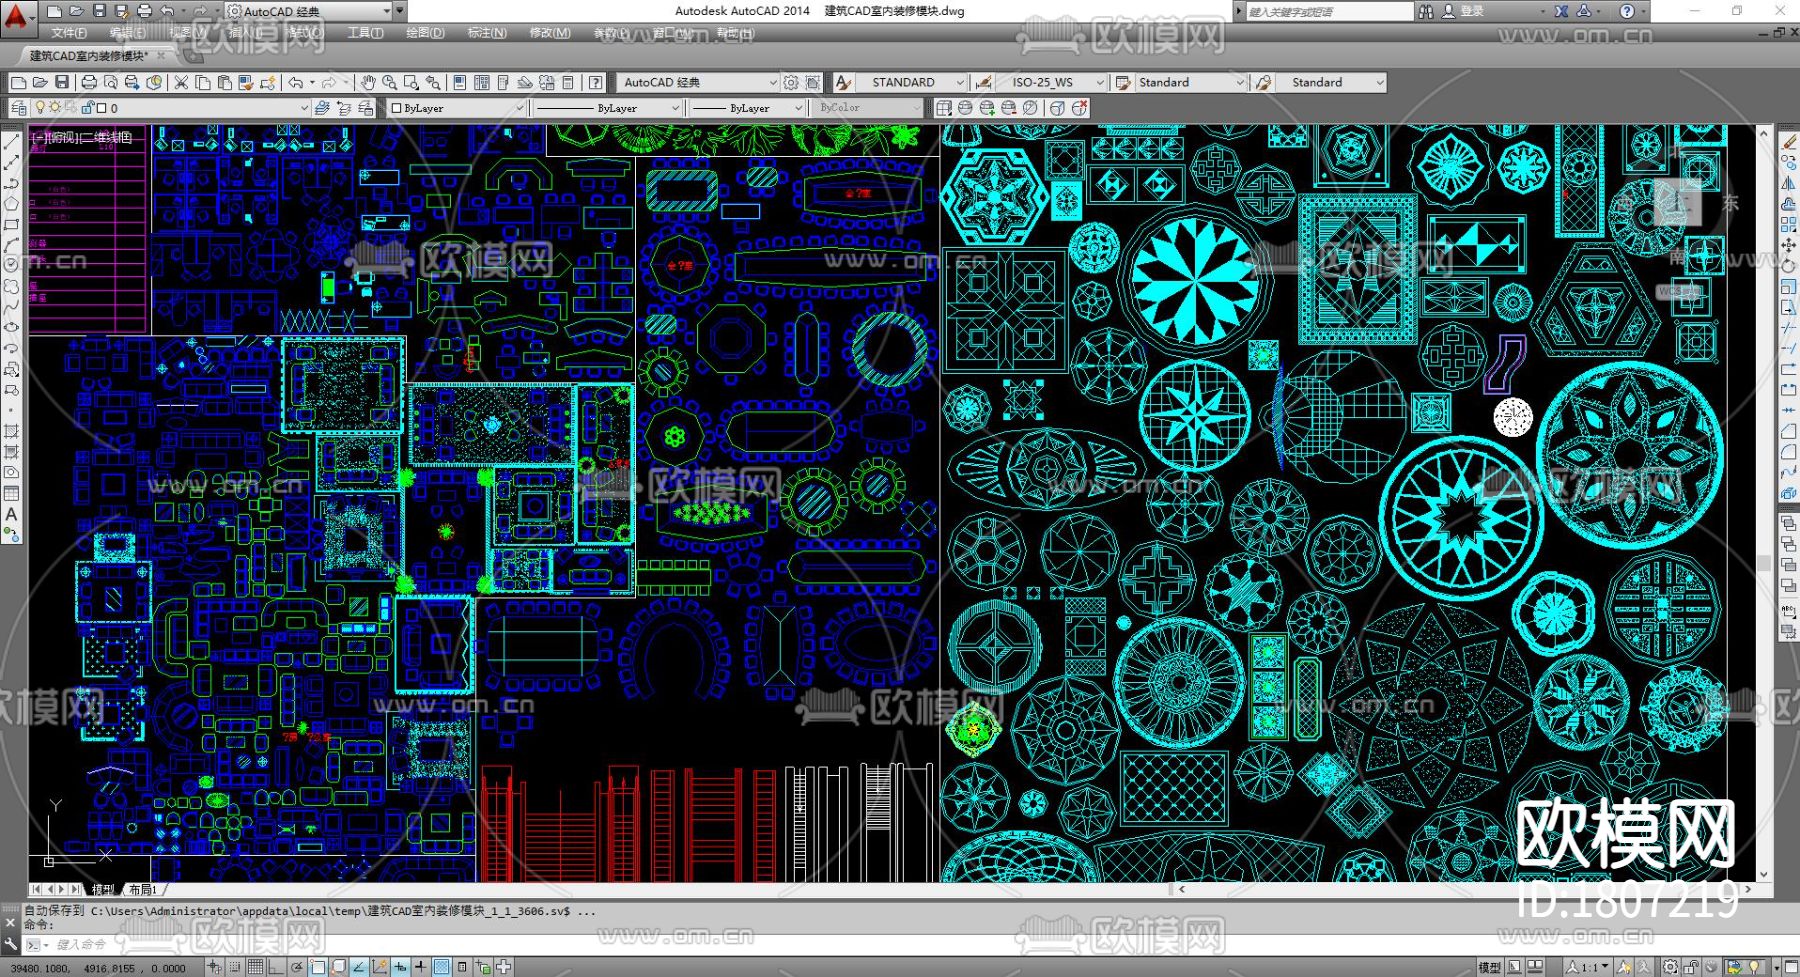Viewport: 1800px width, 977px height.
Task: Toggle Object Snap in status bar
Action: [317, 967]
